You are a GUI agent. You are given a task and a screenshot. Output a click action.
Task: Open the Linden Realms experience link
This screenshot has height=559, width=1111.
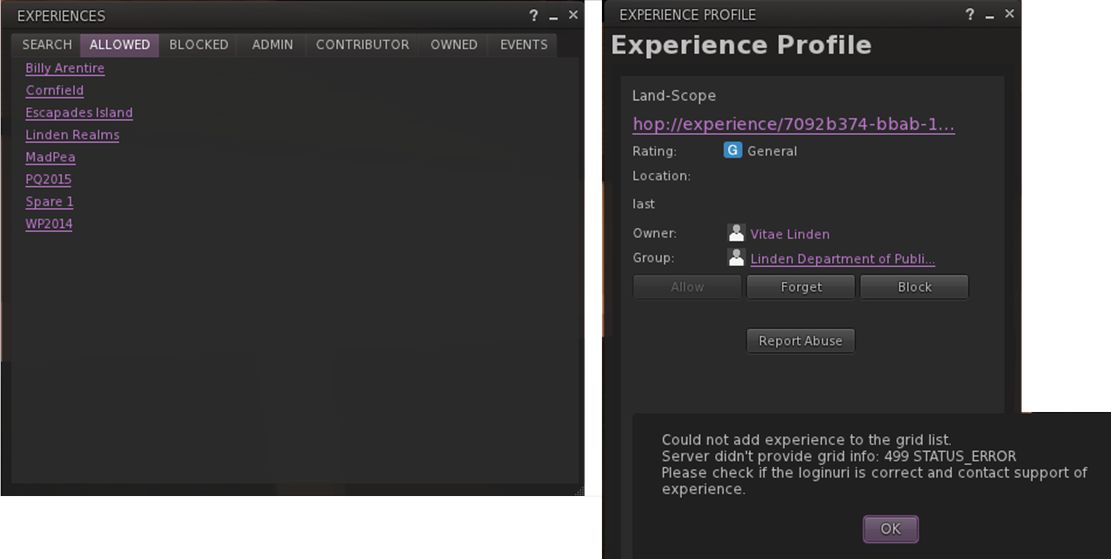pos(72,135)
